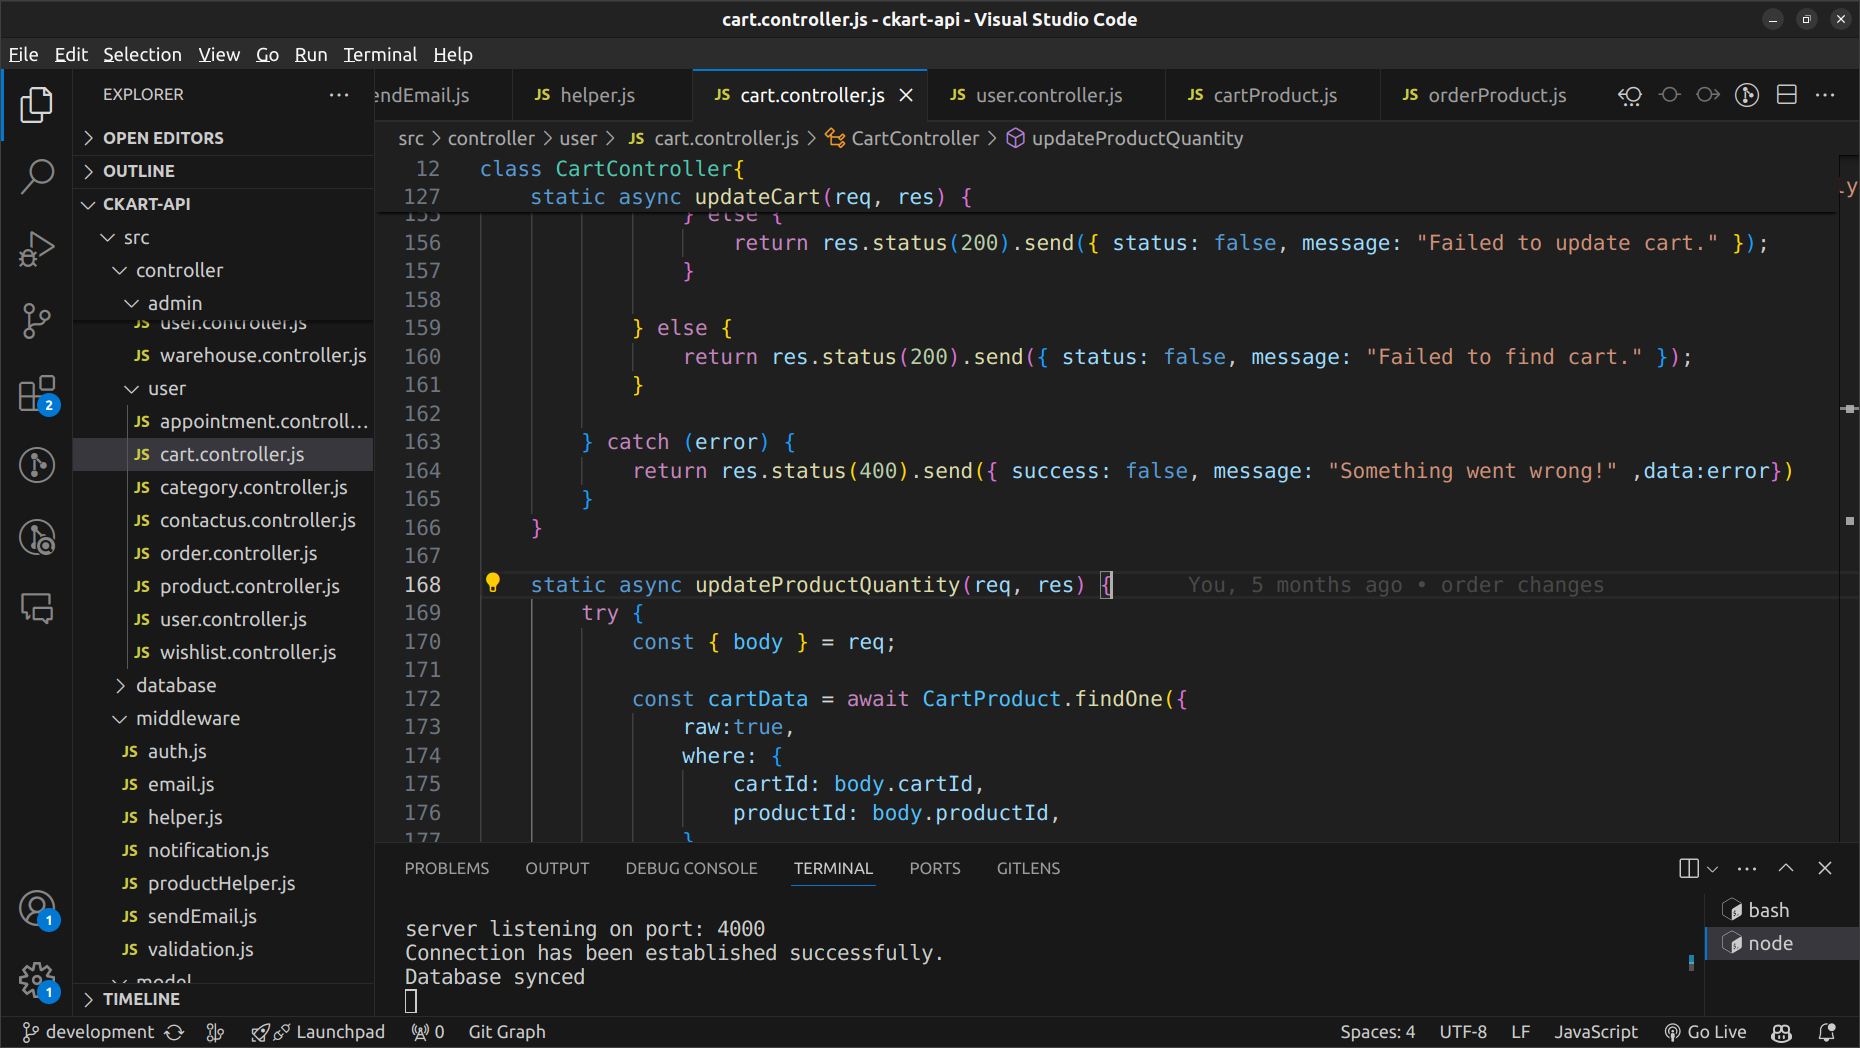Collapse the middleware folder
This screenshot has width=1860, height=1048.
click(x=187, y=718)
